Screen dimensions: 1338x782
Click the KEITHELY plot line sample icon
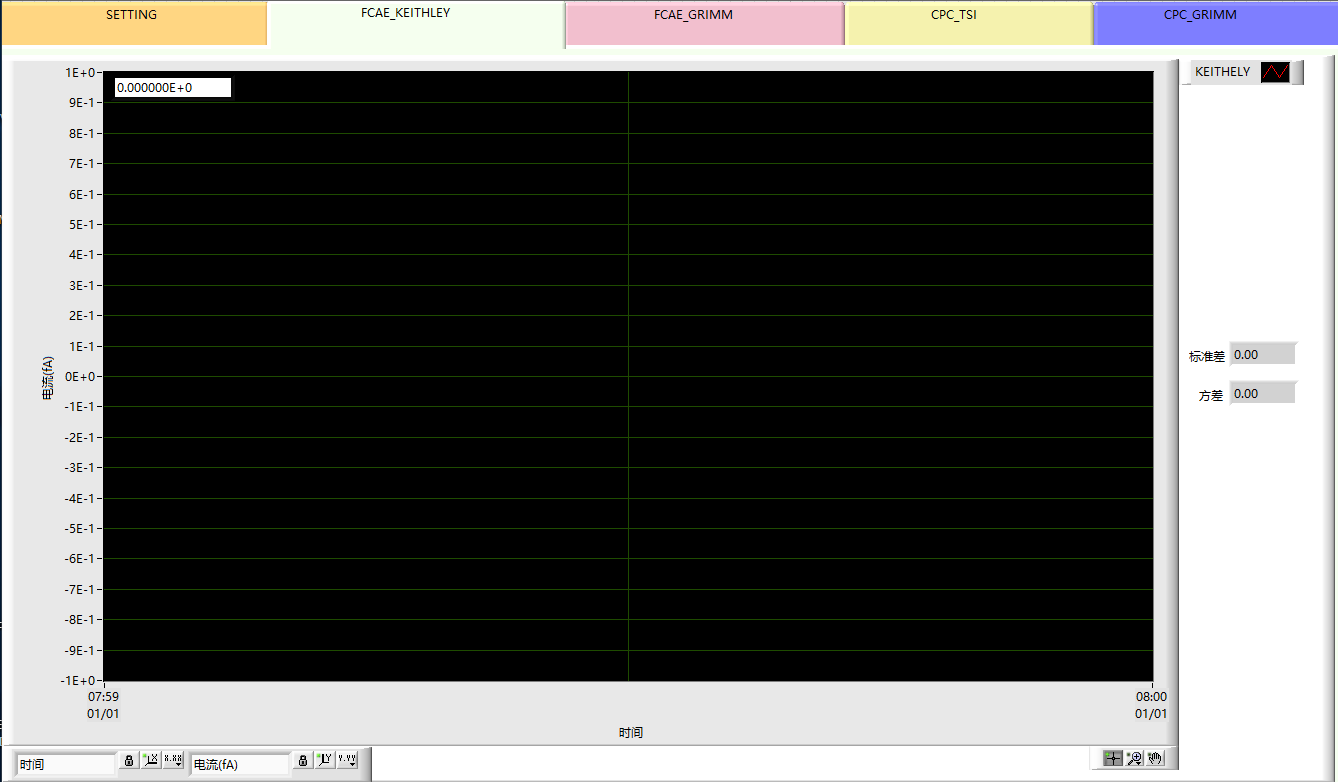(1275, 72)
